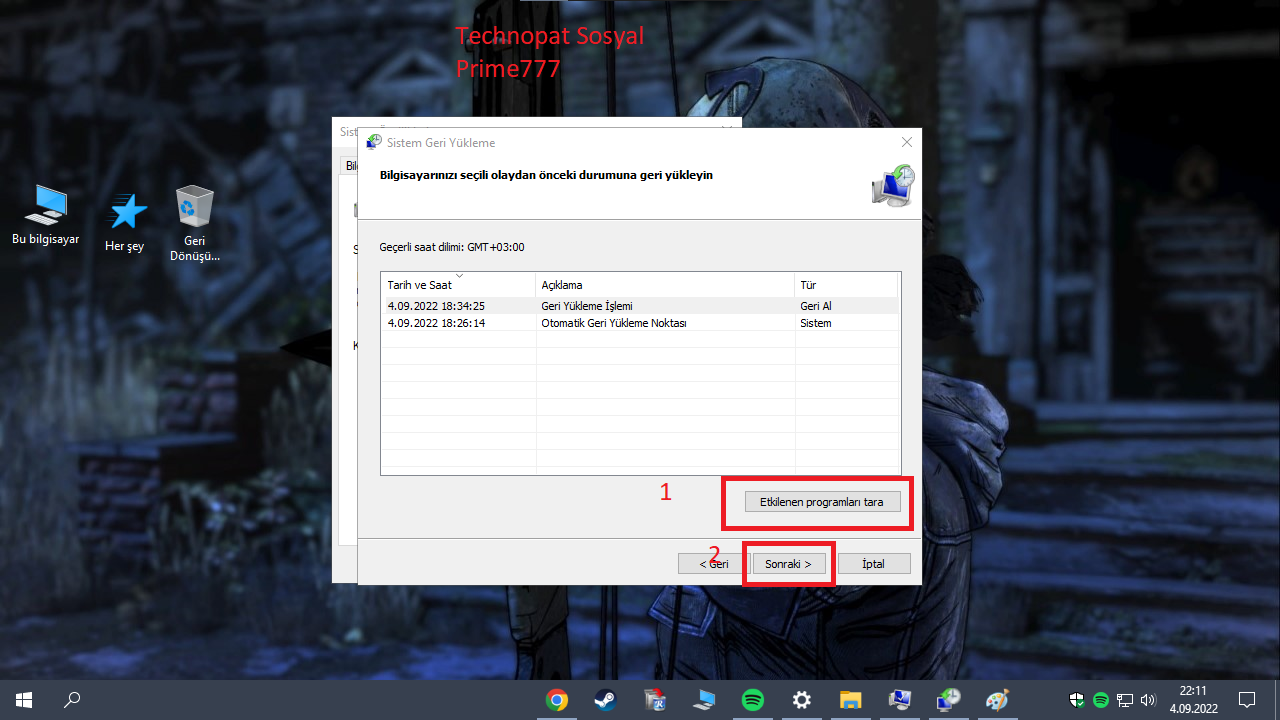Click the System Restore taskbar icon
Image resolution: width=1280 pixels, height=720 pixels.
948,700
